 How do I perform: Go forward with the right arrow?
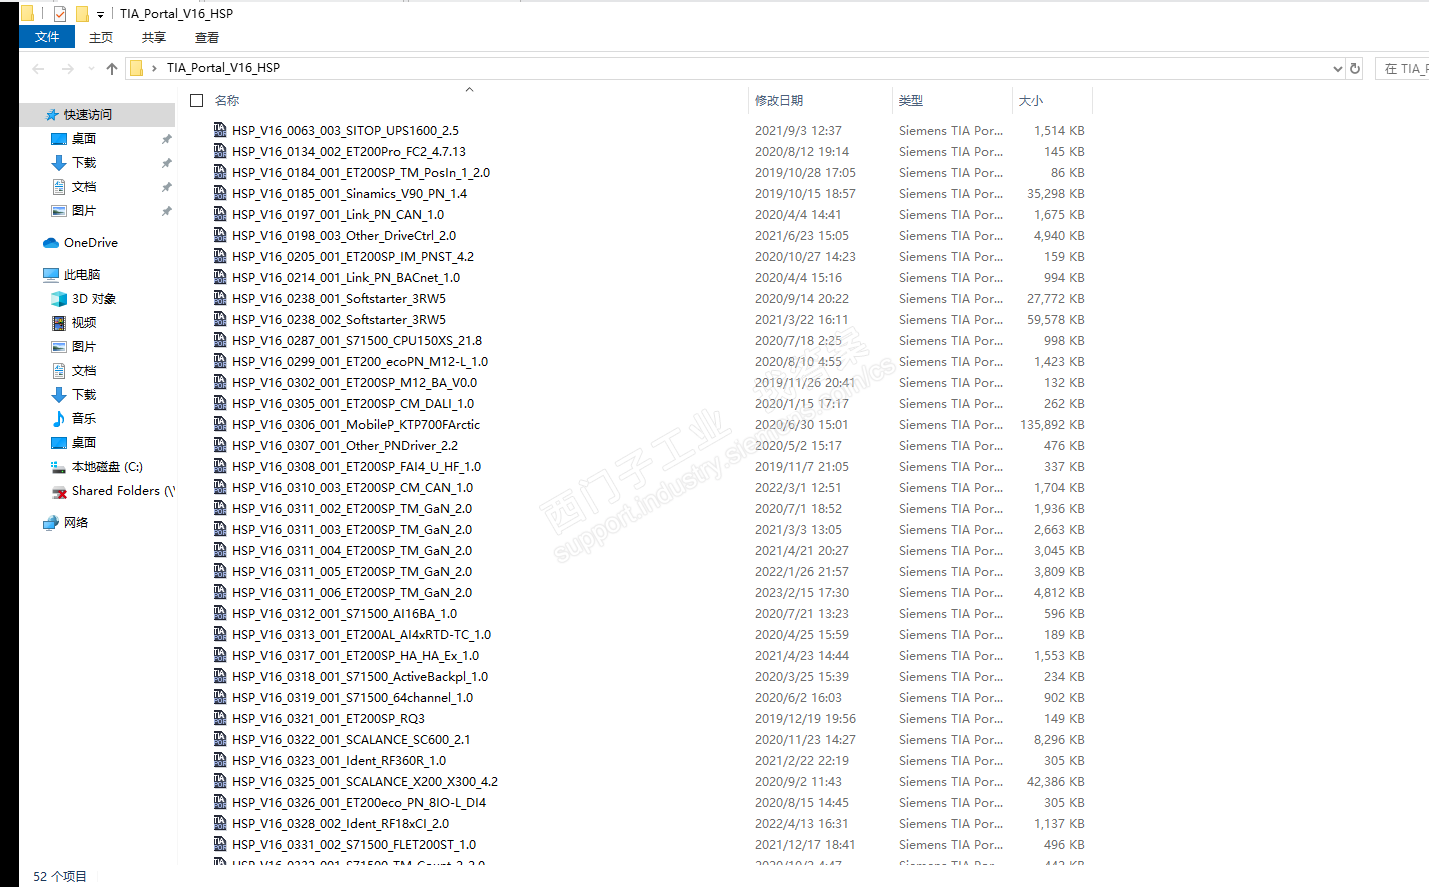tap(68, 69)
